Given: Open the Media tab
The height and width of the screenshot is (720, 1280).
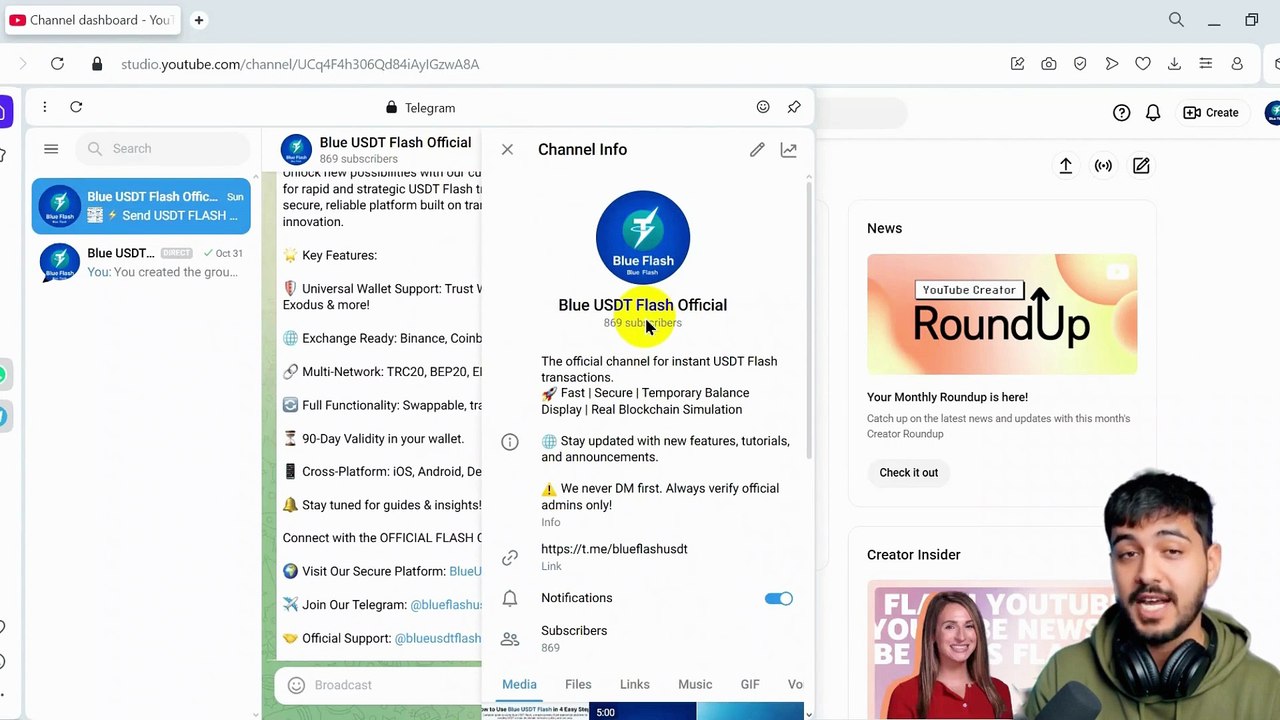Looking at the screenshot, I should tap(519, 684).
